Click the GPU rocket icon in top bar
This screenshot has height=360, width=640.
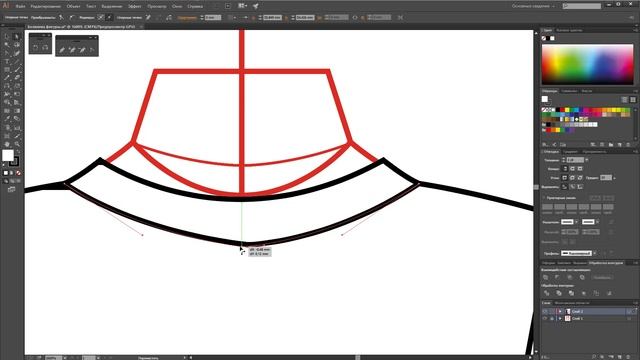(256, 6)
